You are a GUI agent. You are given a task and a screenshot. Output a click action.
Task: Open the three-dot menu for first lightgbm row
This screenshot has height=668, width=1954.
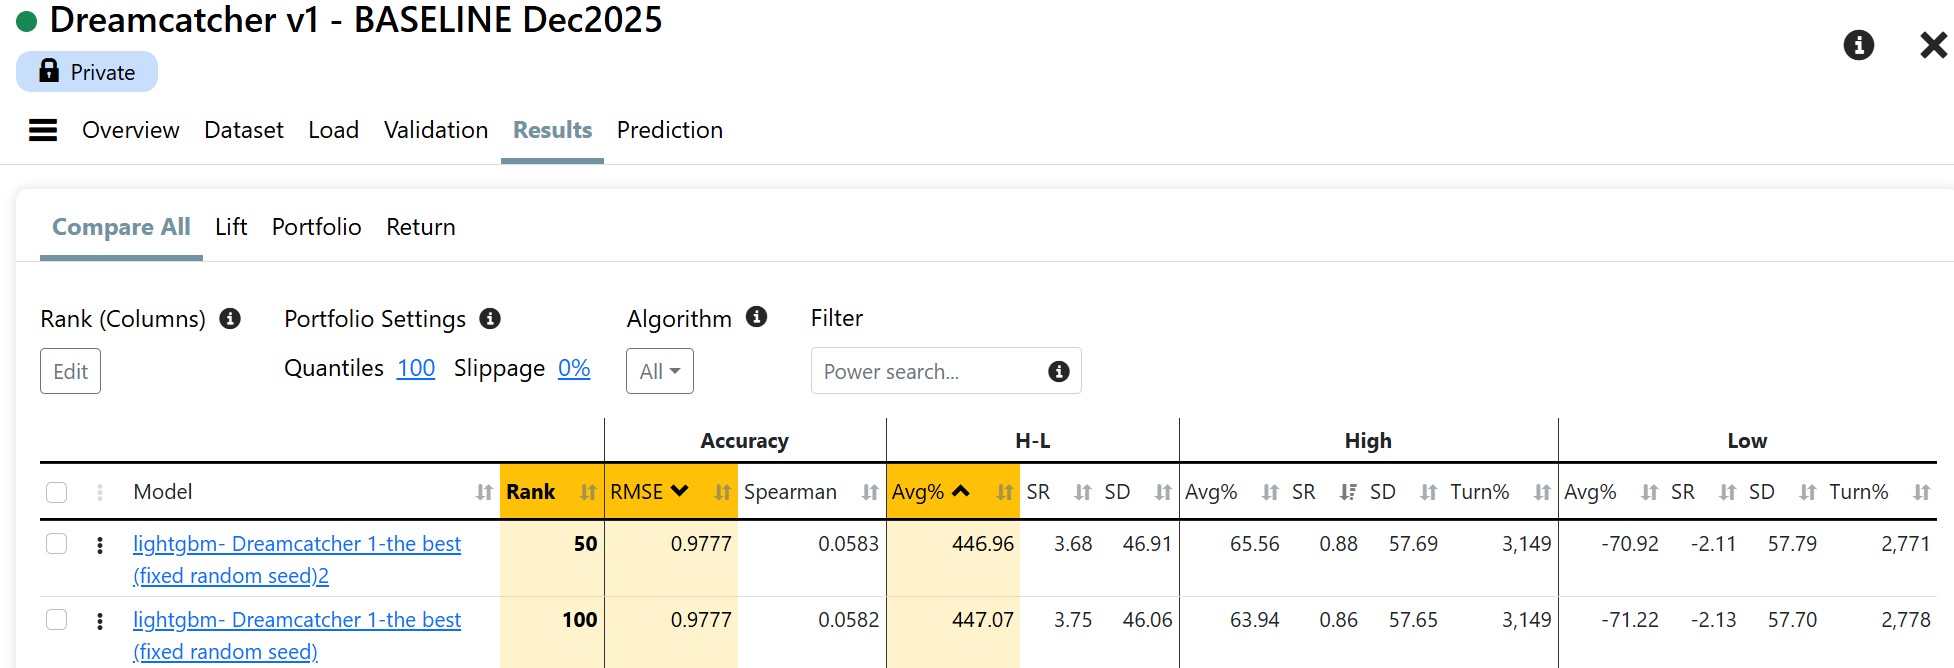pos(100,545)
